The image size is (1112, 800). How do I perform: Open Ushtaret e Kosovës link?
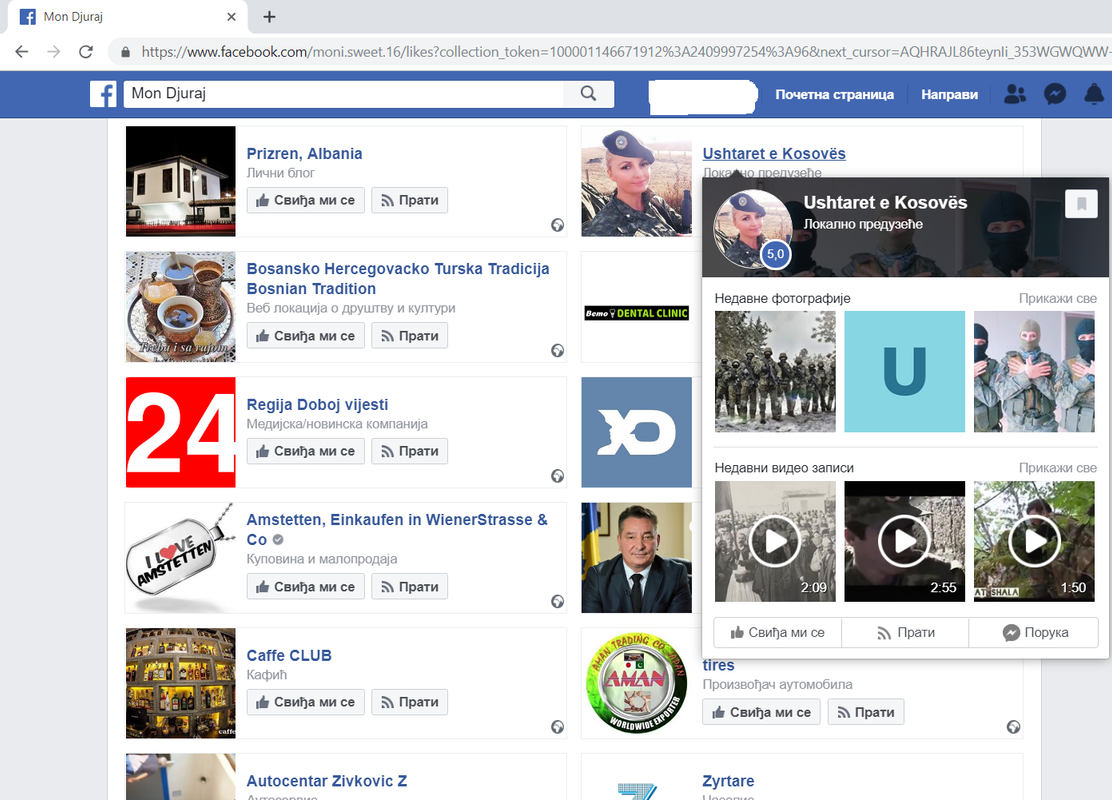pyautogui.click(x=774, y=154)
